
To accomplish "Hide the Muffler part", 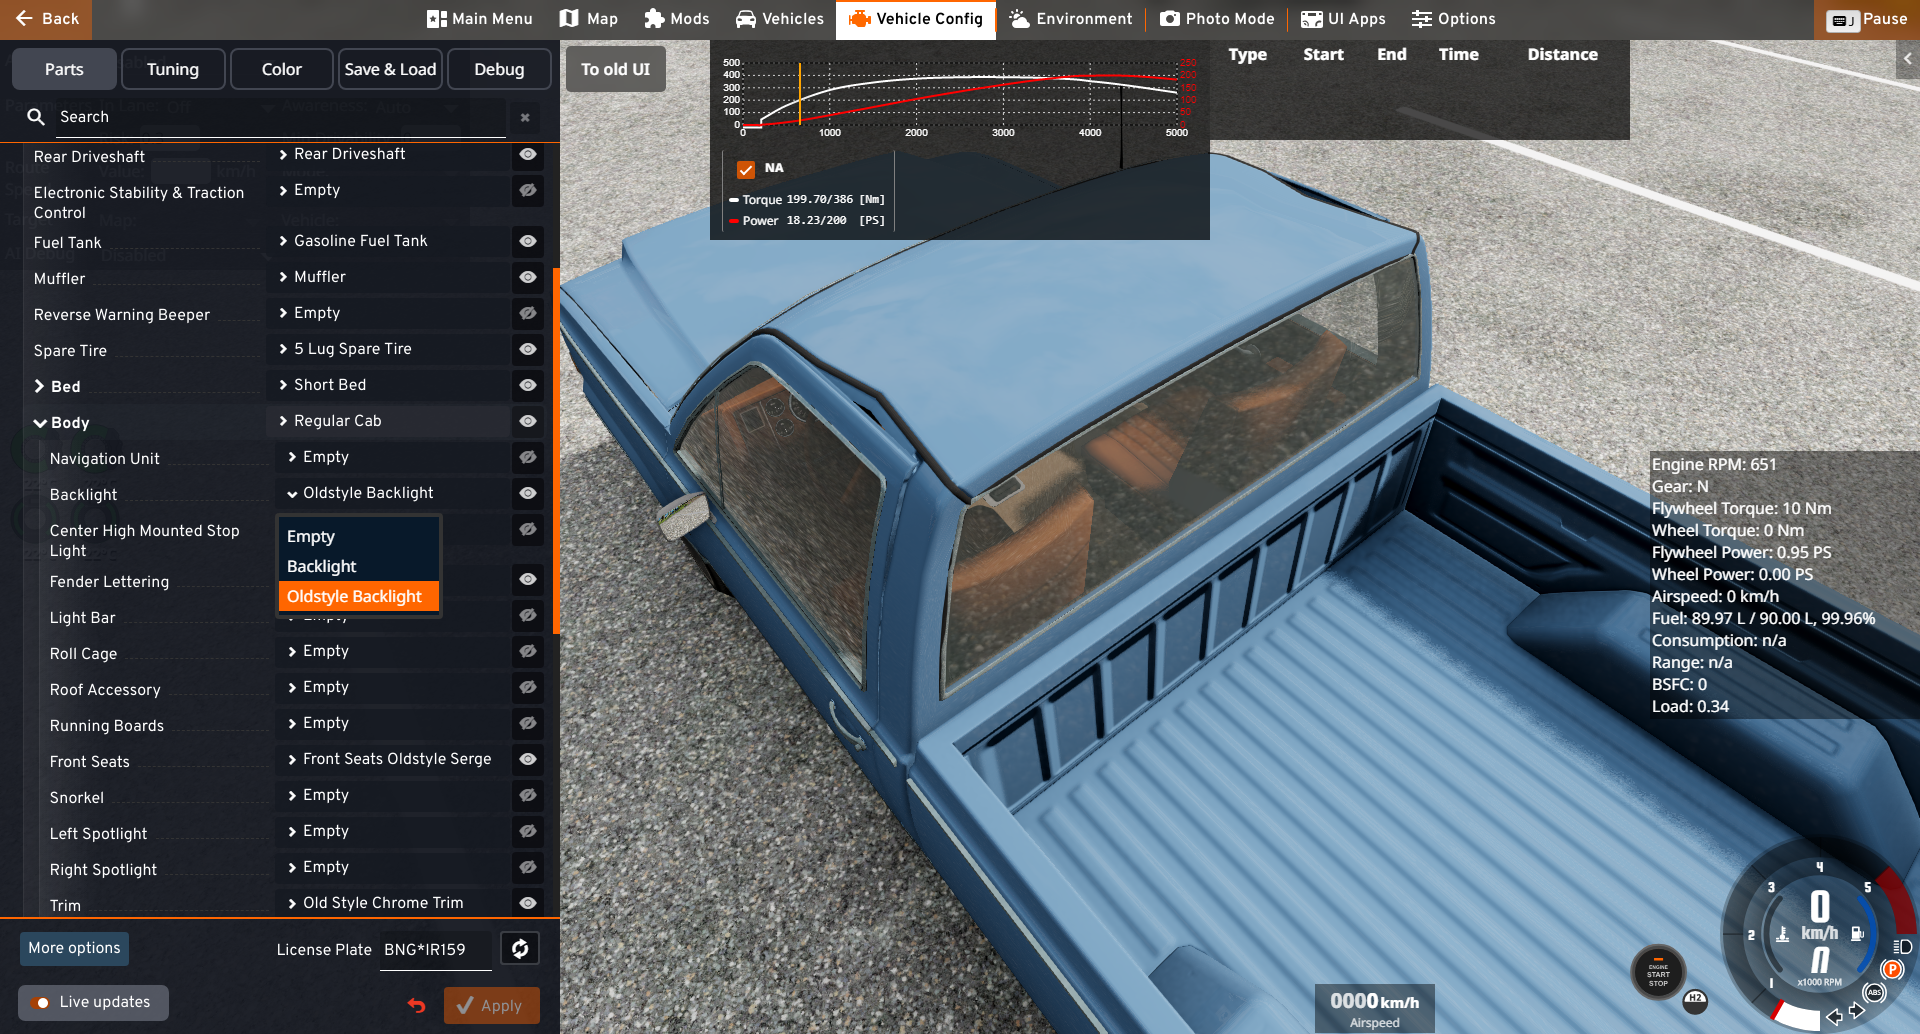I will [528, 277].
